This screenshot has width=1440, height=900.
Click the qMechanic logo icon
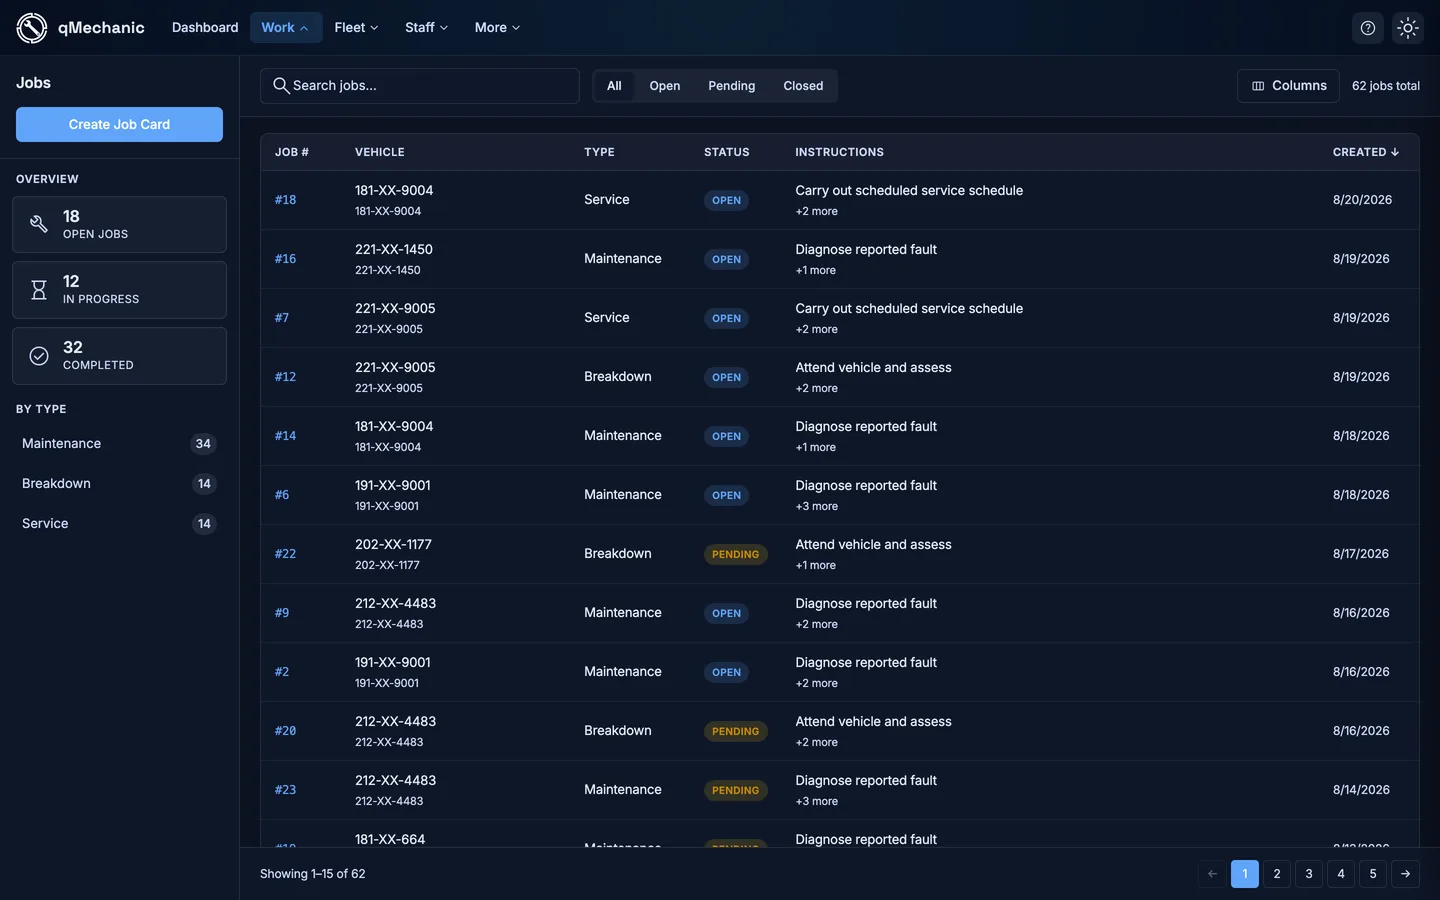(32, 28)
